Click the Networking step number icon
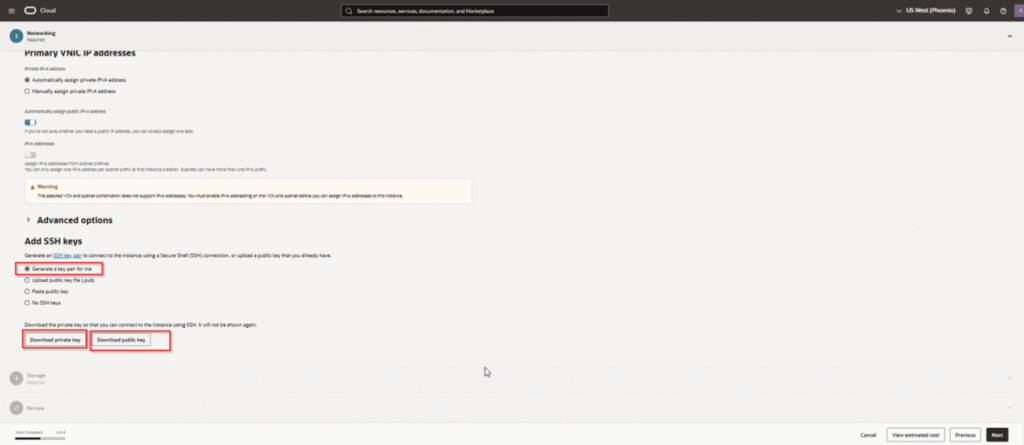Screen dimensions: 1024x445 tap(15, 36)
